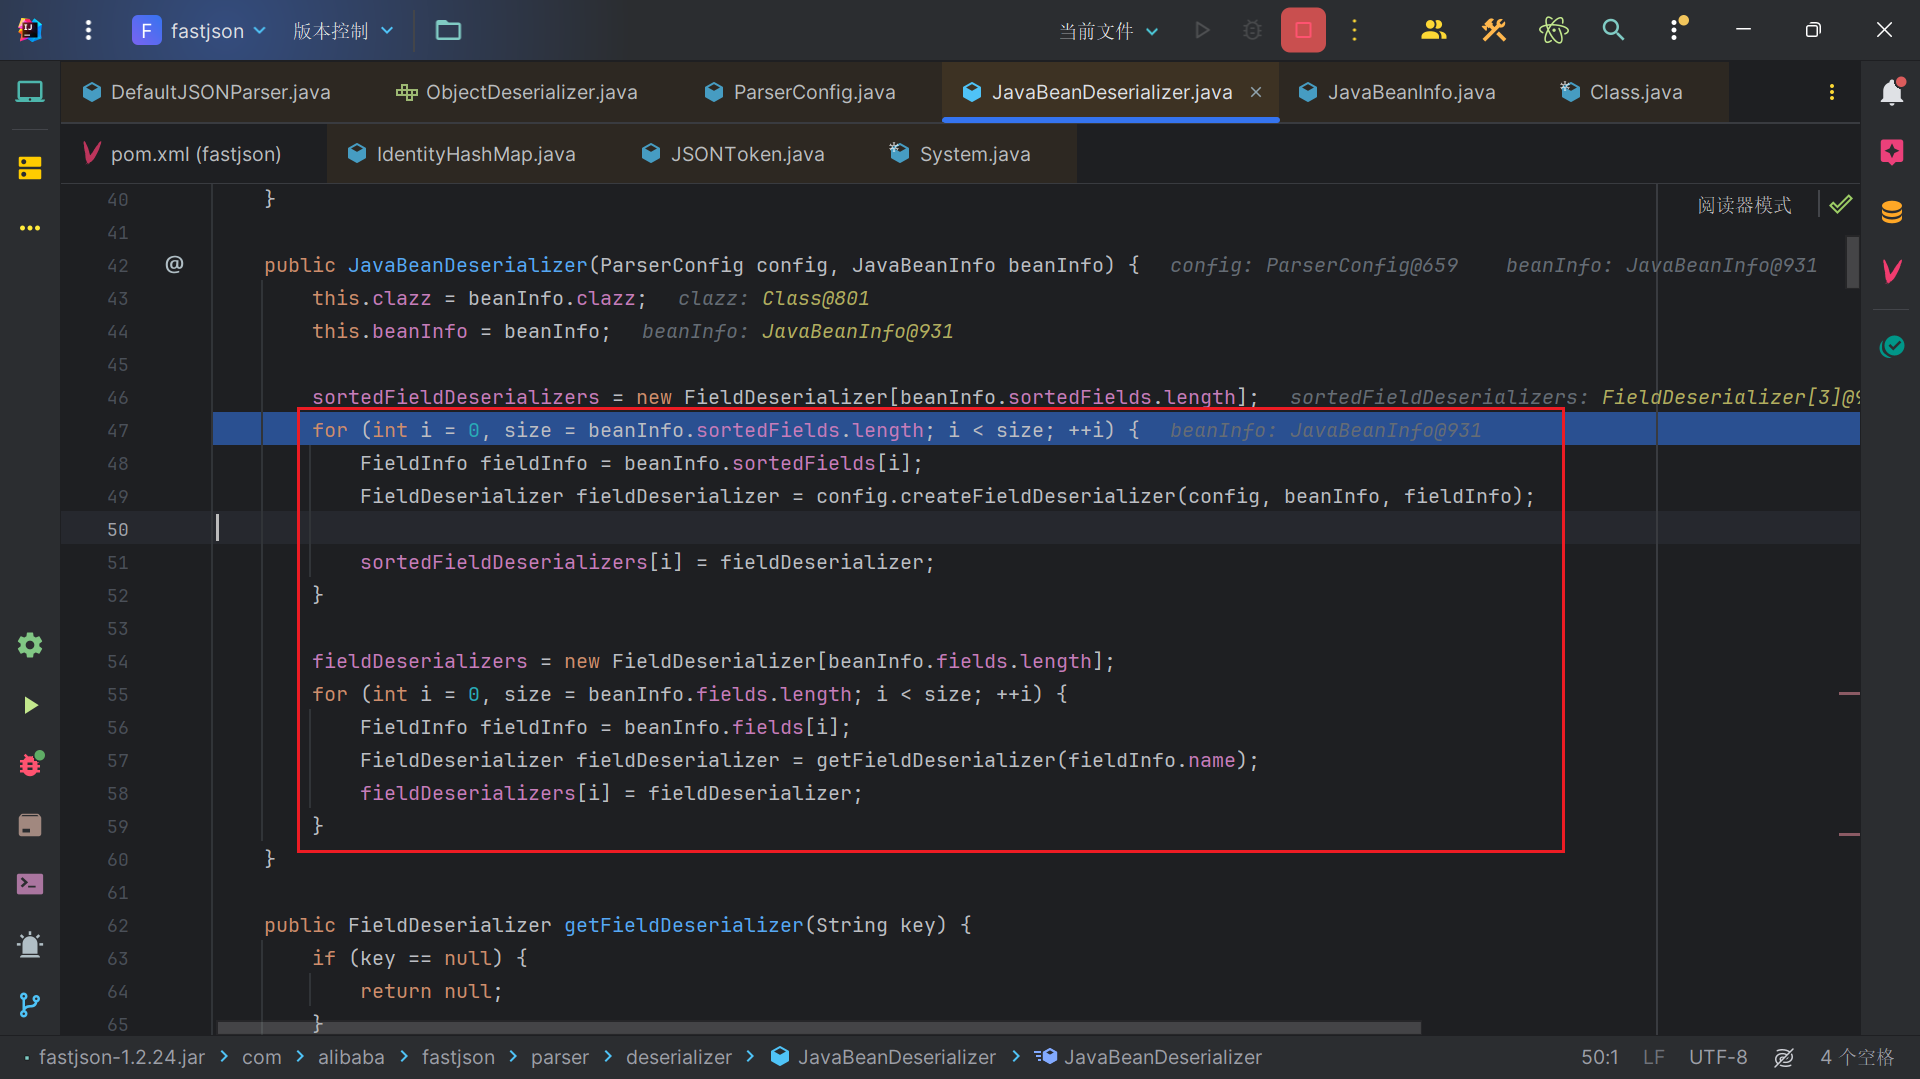Click alibaba breadcrumb segment
The image size is (1920, 1079).
tap(351, 1057)
